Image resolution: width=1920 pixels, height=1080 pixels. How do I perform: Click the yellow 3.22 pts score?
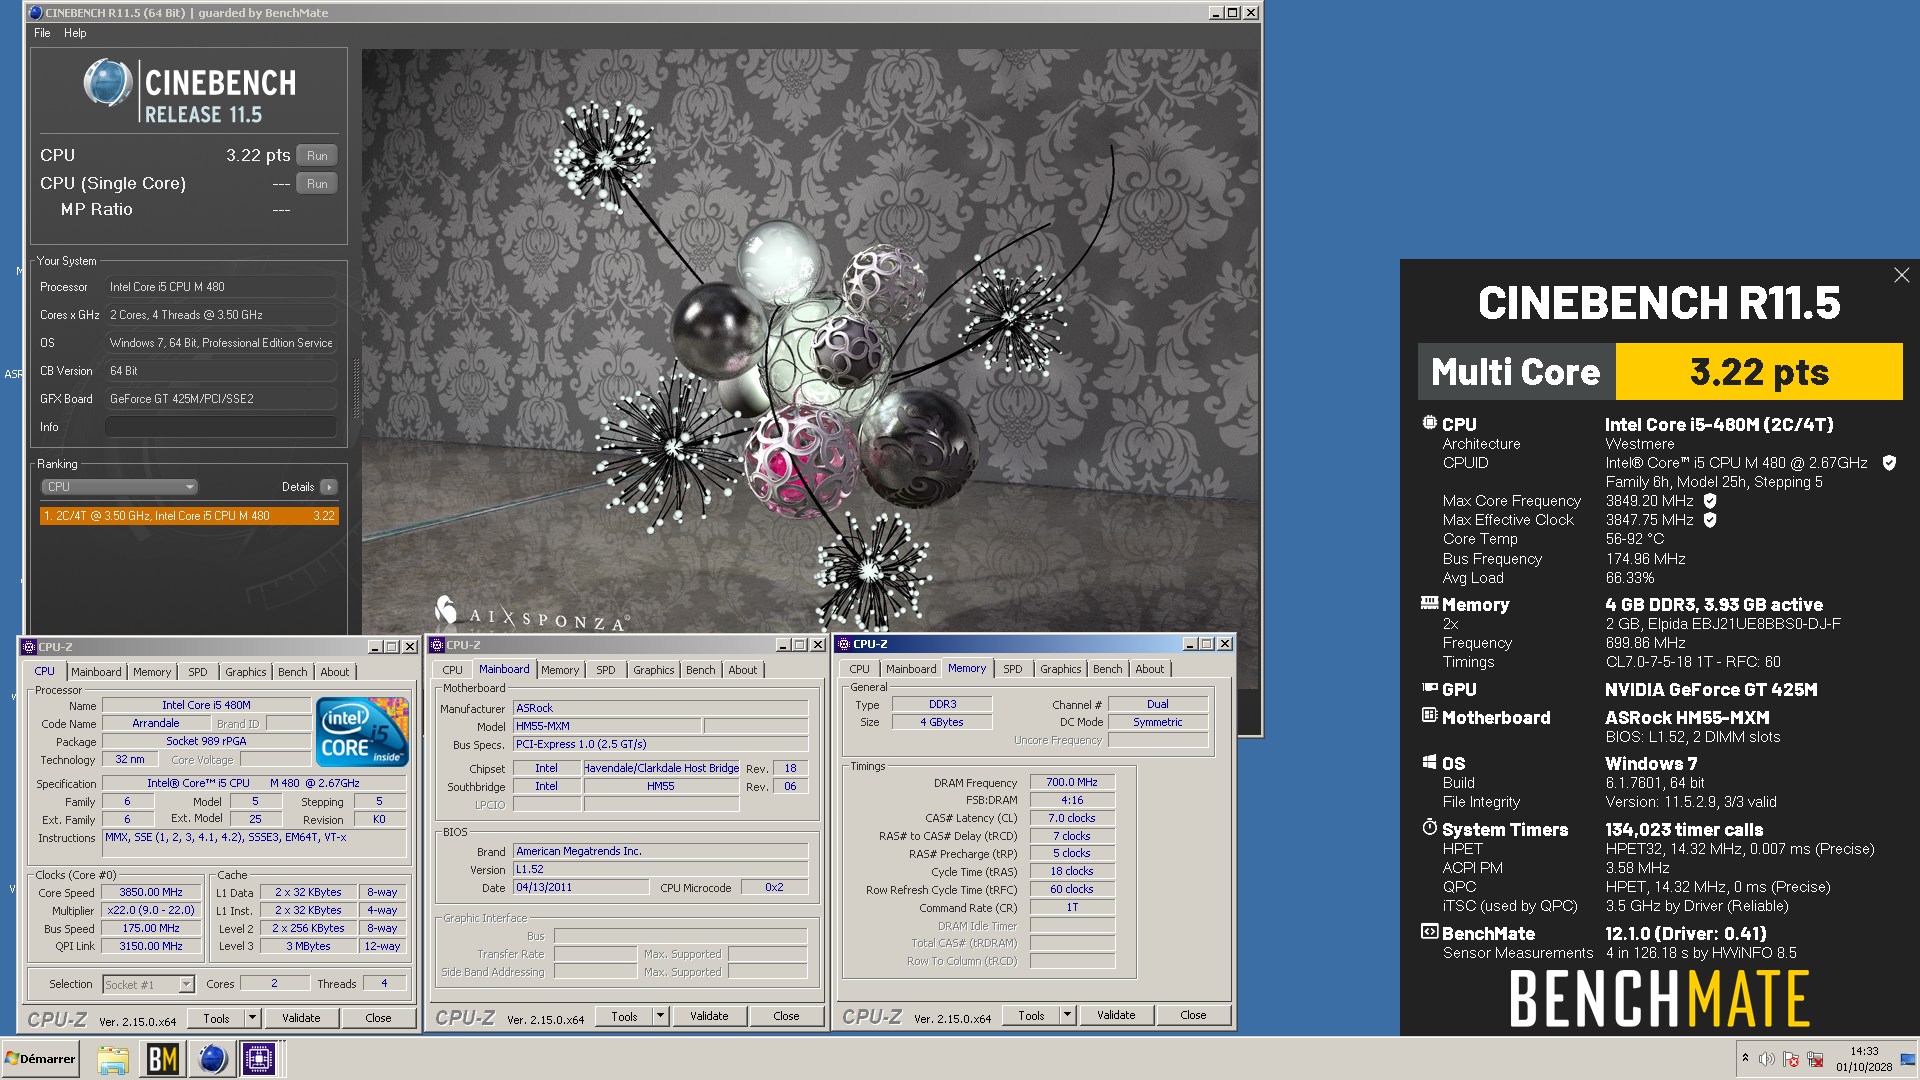point(1759,372)
